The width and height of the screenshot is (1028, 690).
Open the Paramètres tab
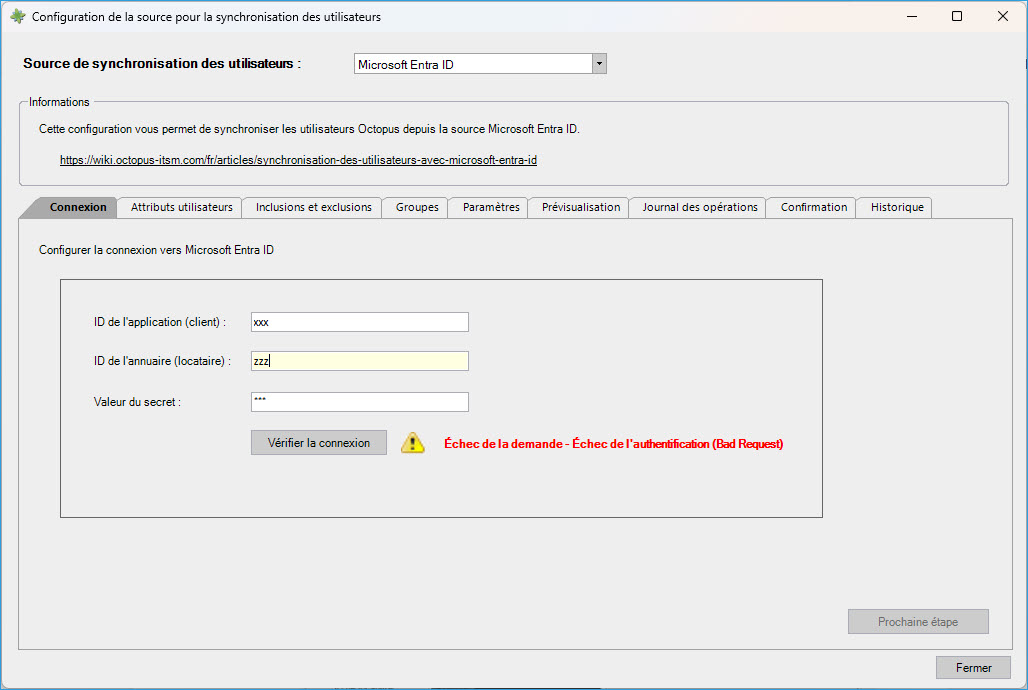(491, 207)
